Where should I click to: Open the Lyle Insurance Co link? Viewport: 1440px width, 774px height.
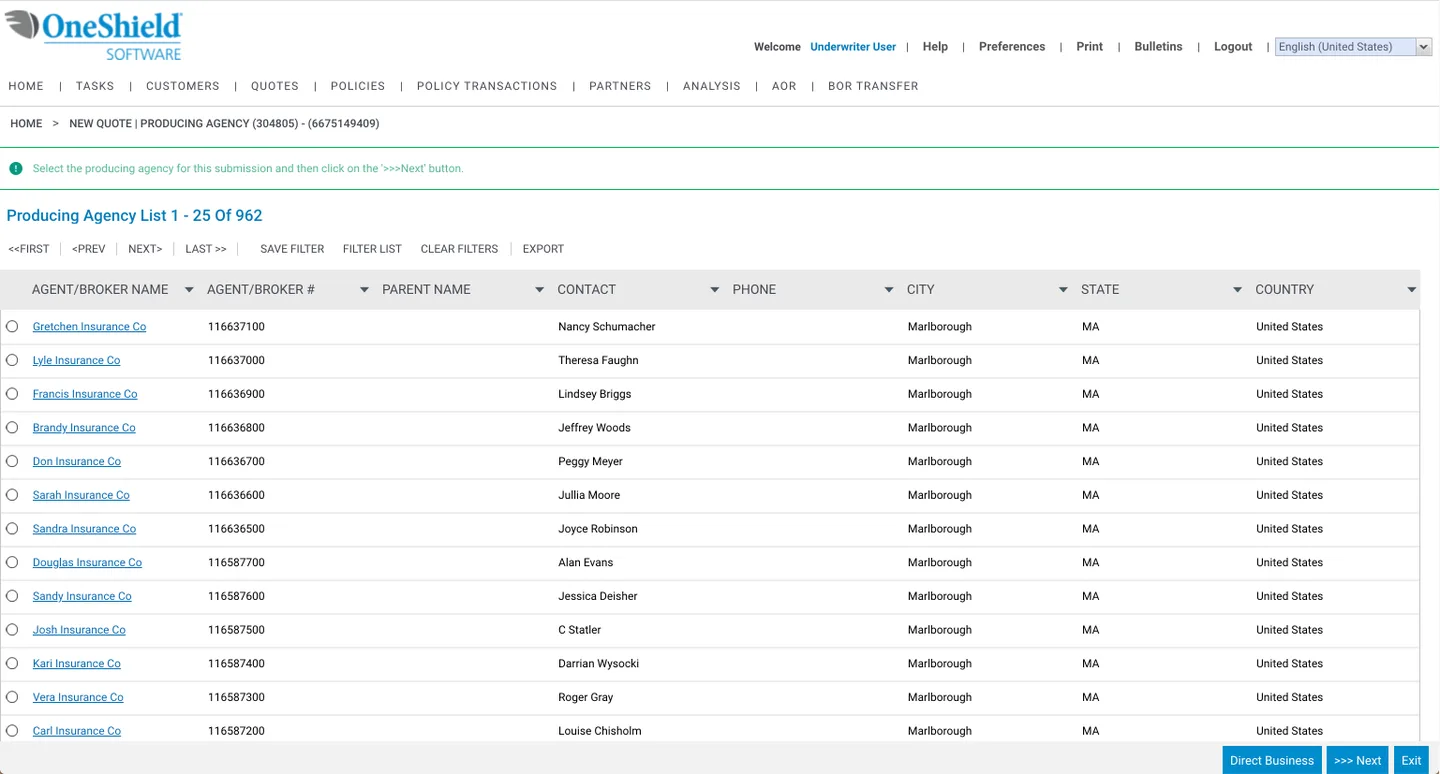[76, 360]
